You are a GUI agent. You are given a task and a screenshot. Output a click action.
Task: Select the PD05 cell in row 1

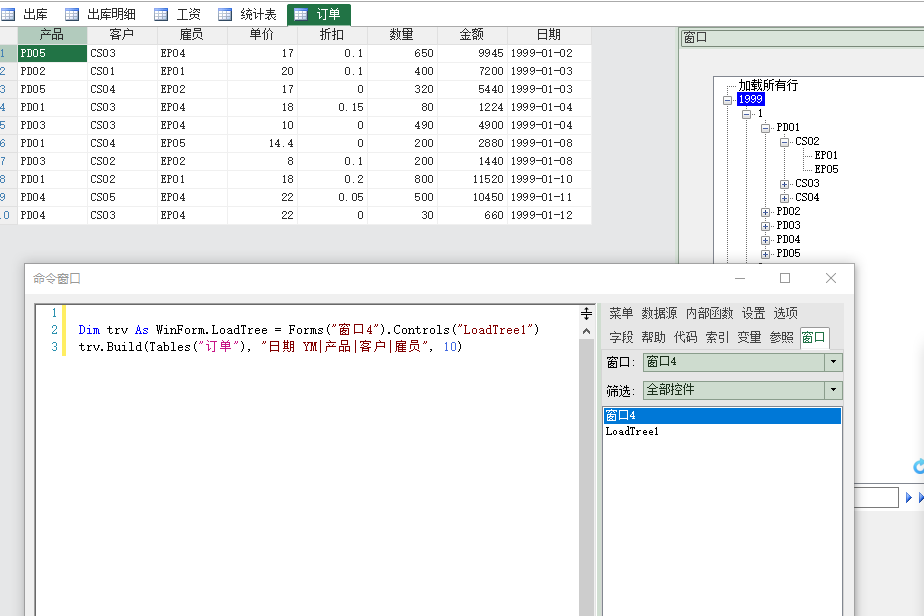(x=52, y=53)
